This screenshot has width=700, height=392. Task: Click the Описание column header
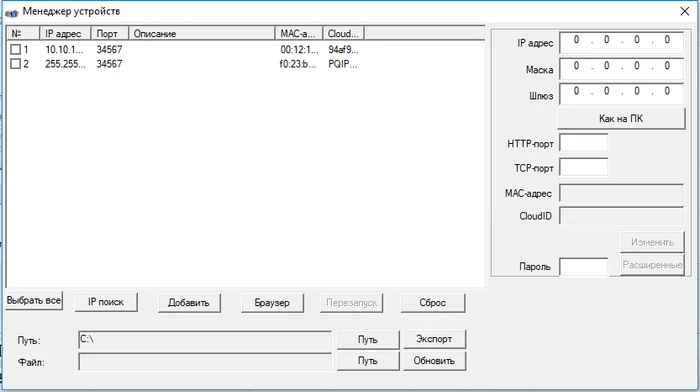202,33
